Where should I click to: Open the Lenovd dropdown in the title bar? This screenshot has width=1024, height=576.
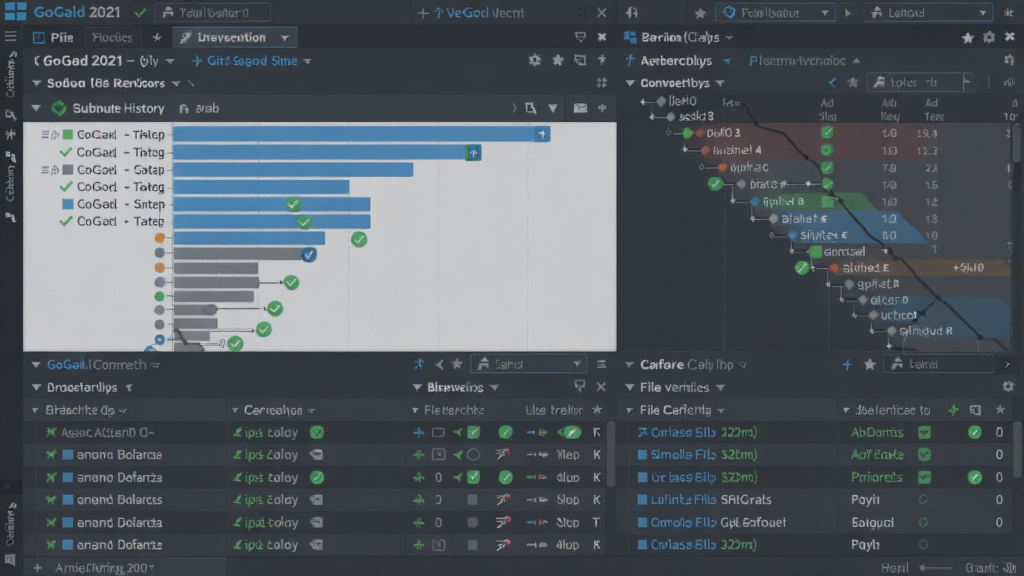(928, 12)
